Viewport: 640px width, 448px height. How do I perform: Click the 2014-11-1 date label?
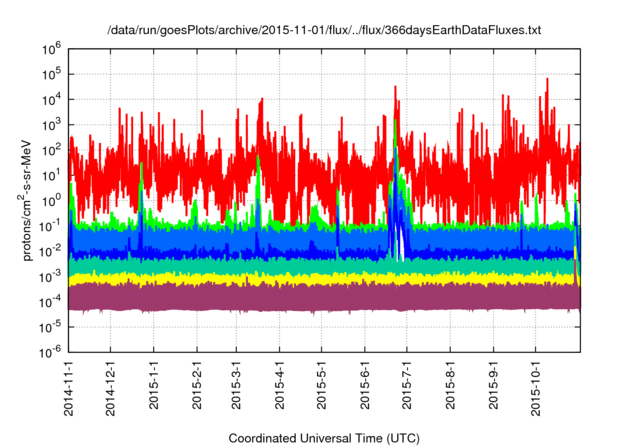(69, 388)
